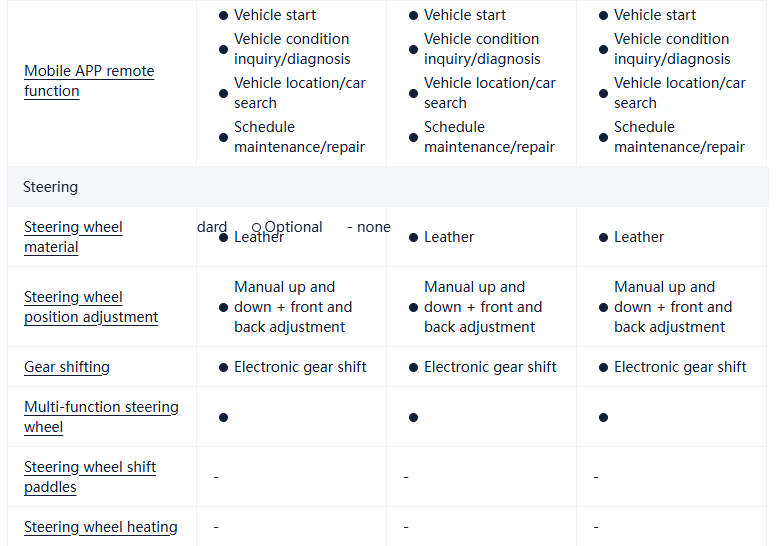Click the Optional legend circle icon
The width and height of the screenshot is (778, 546).
[257, 228]
